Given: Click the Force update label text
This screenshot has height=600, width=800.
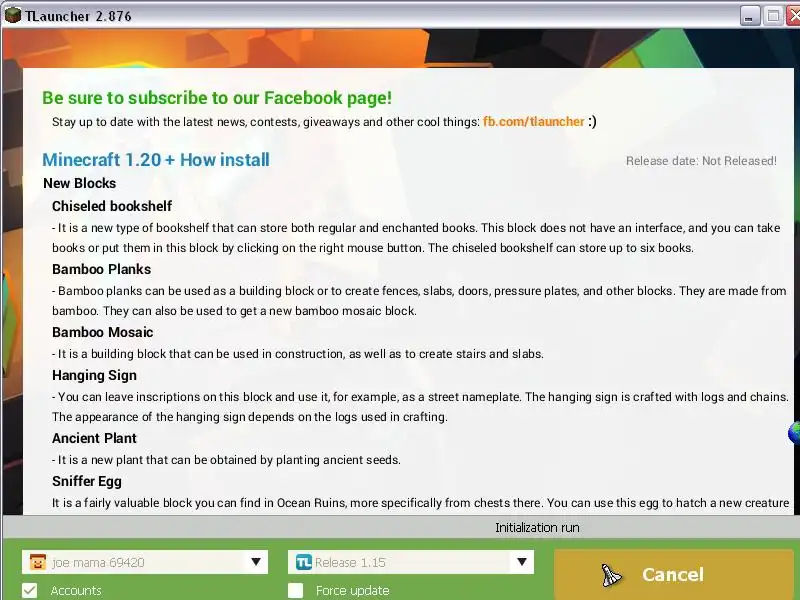Looking at the screenshot, I should point(353,591).
